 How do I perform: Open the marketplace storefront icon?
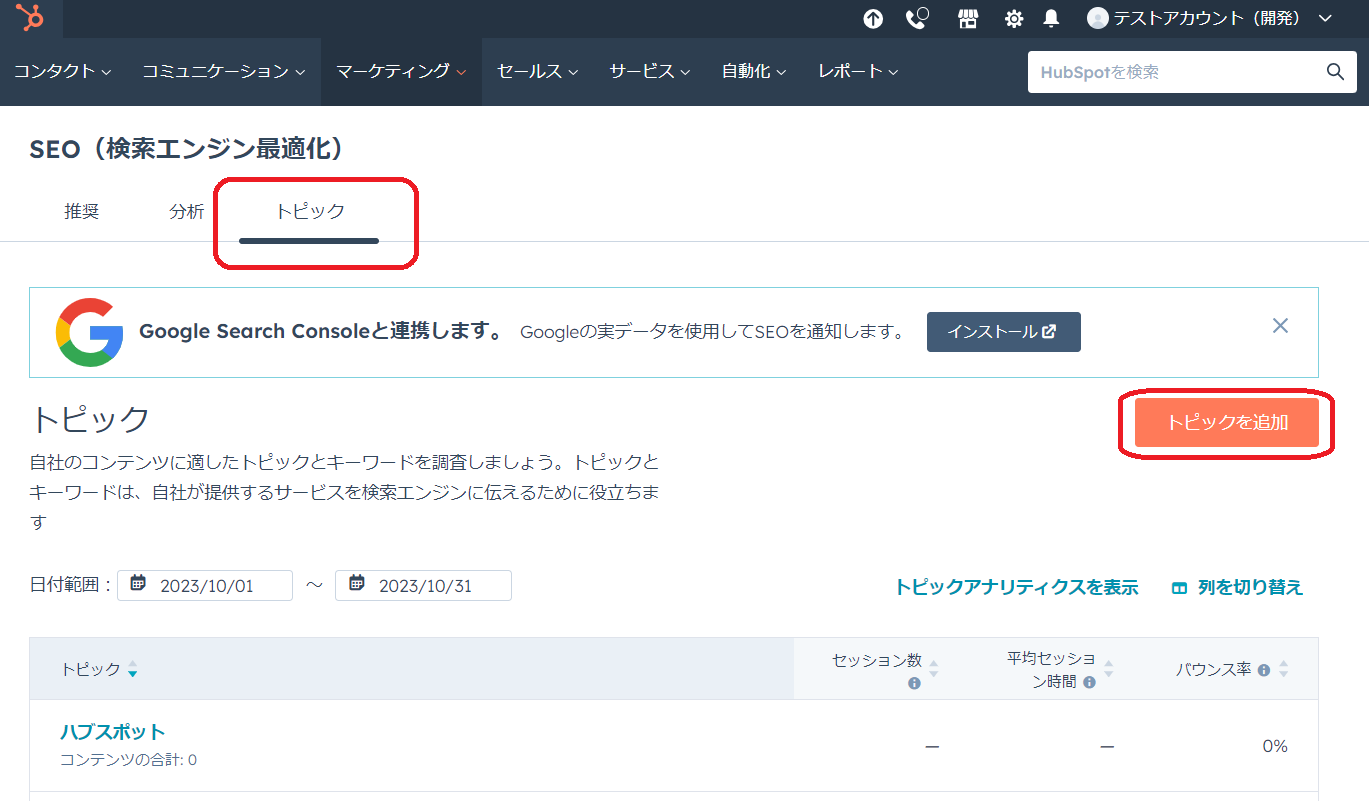(x=967, y=19)
